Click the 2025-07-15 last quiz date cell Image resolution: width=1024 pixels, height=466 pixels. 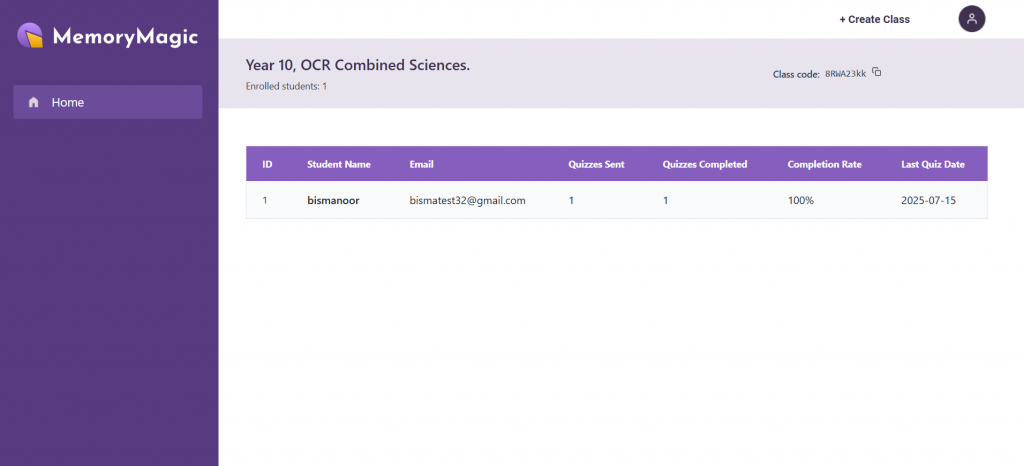tap(928, 200)
